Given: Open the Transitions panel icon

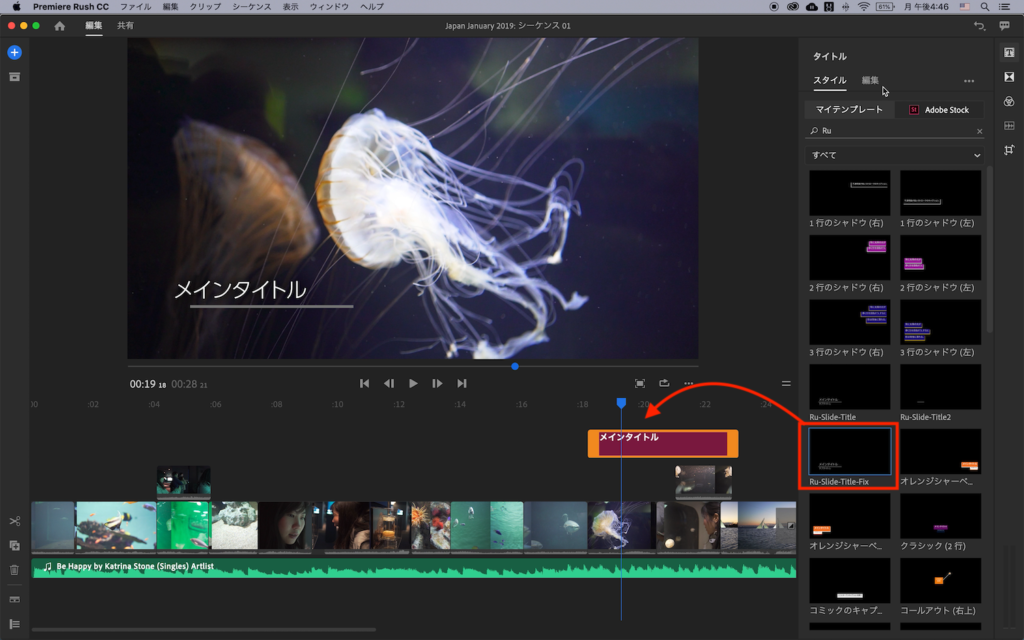Looking at the screenshot, I should pos(1009,77).
